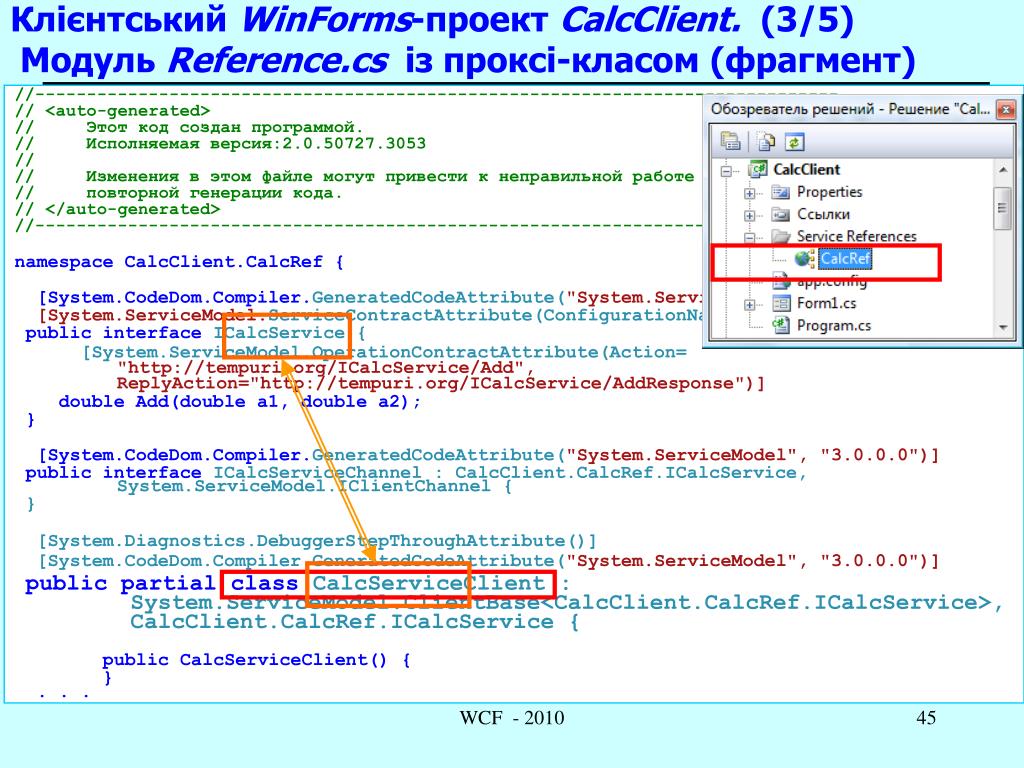
Task: Click the scroll up arrow in Solution Explorer
Action: pyautogui.click(x=1003, y=170)
